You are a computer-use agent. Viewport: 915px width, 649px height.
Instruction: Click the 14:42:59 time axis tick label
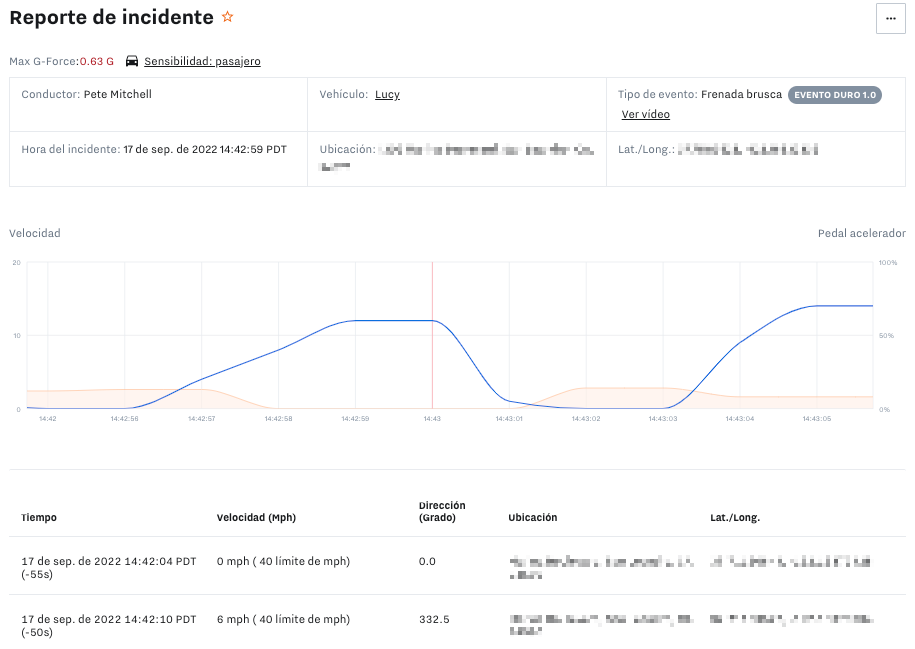[355, 418]
